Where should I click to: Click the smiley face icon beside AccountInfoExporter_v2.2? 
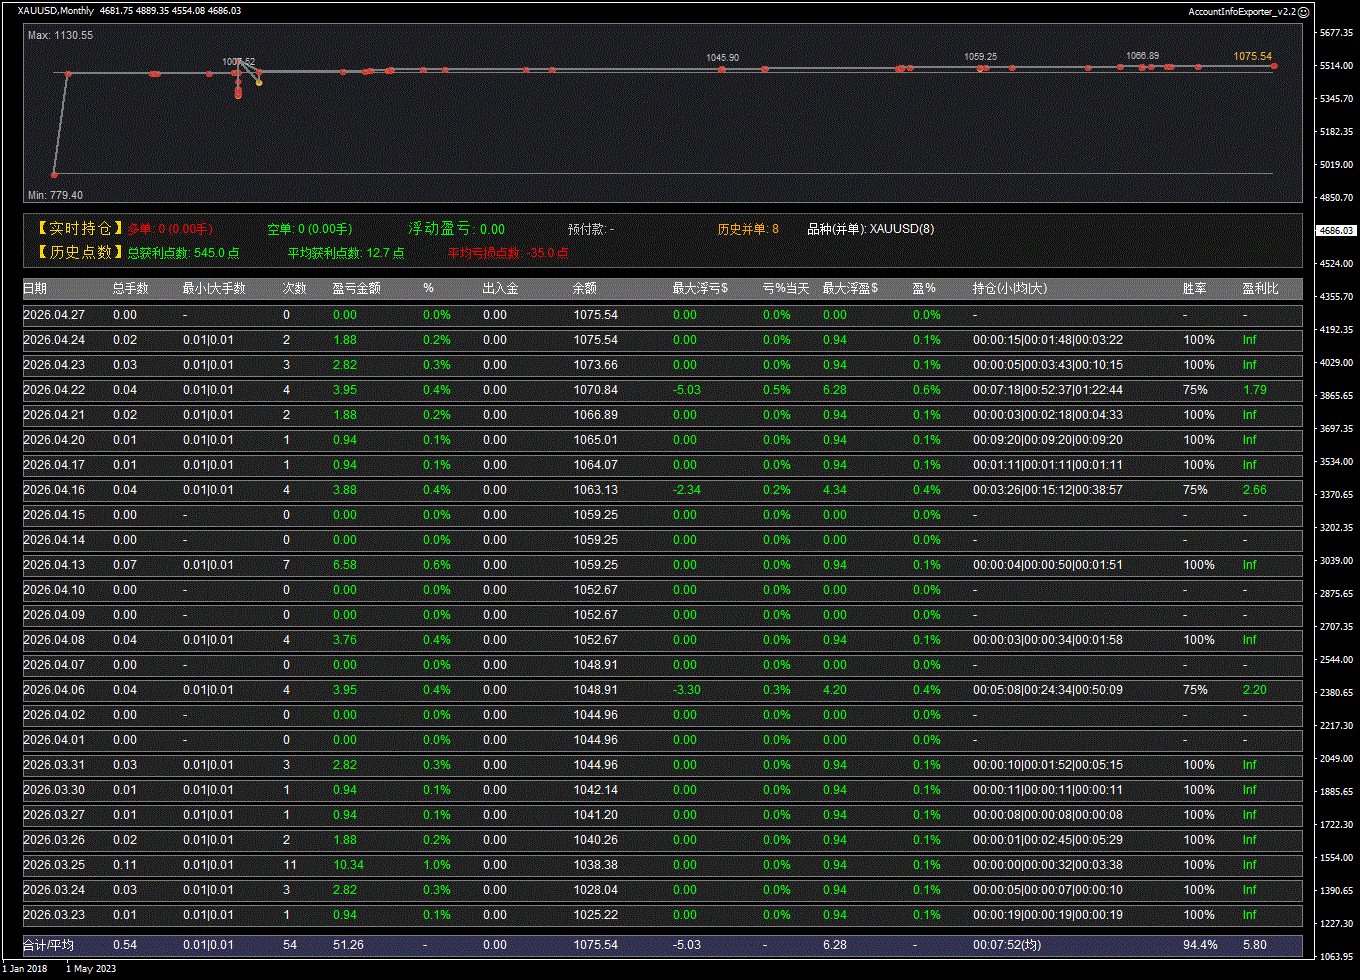pos(1304,11)
